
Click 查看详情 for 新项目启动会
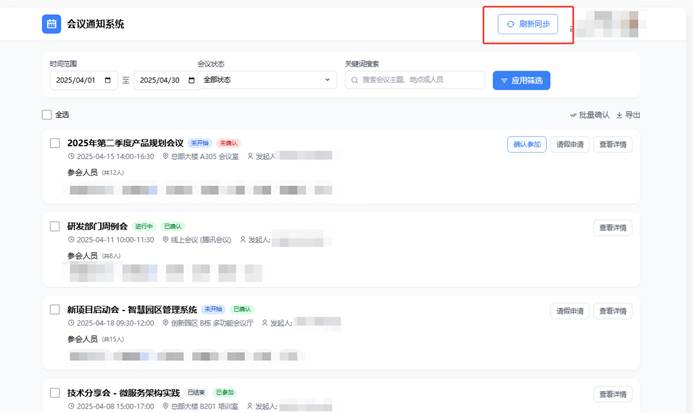click(x=613, y=311)
